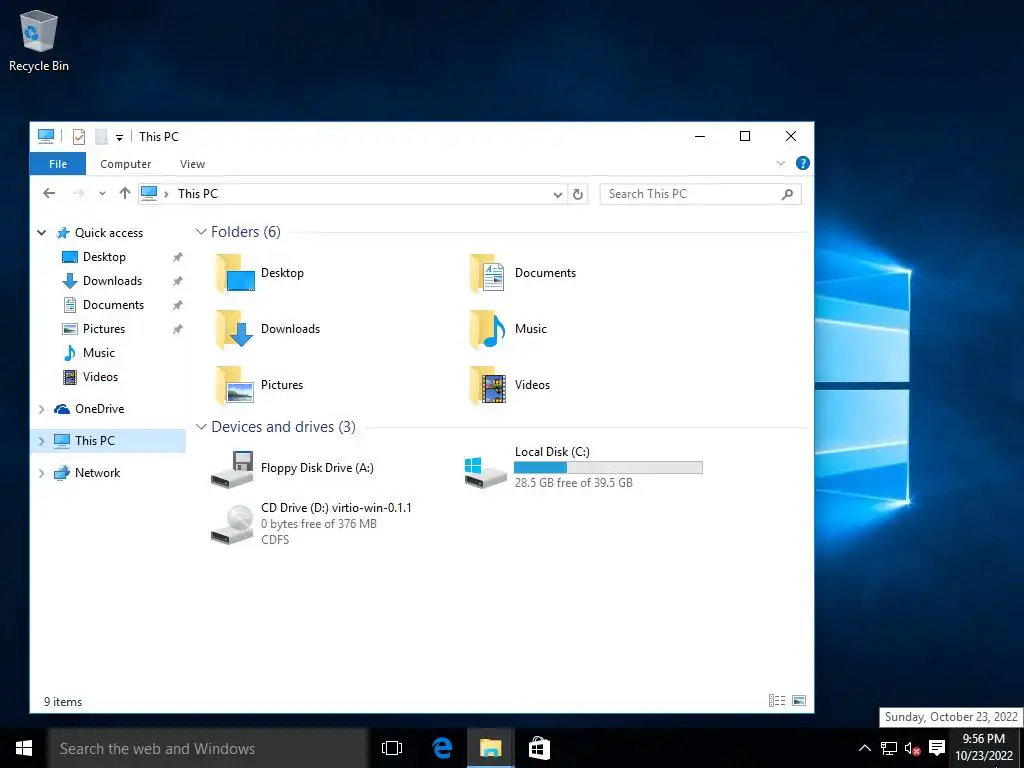
Task: Unpin Desktop via its pin icon
Action: click(177, 257)
